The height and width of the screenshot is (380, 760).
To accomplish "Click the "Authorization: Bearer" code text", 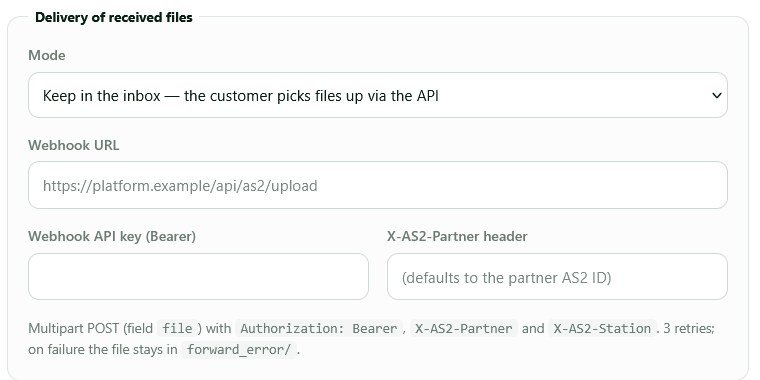I will pos(319,329).
